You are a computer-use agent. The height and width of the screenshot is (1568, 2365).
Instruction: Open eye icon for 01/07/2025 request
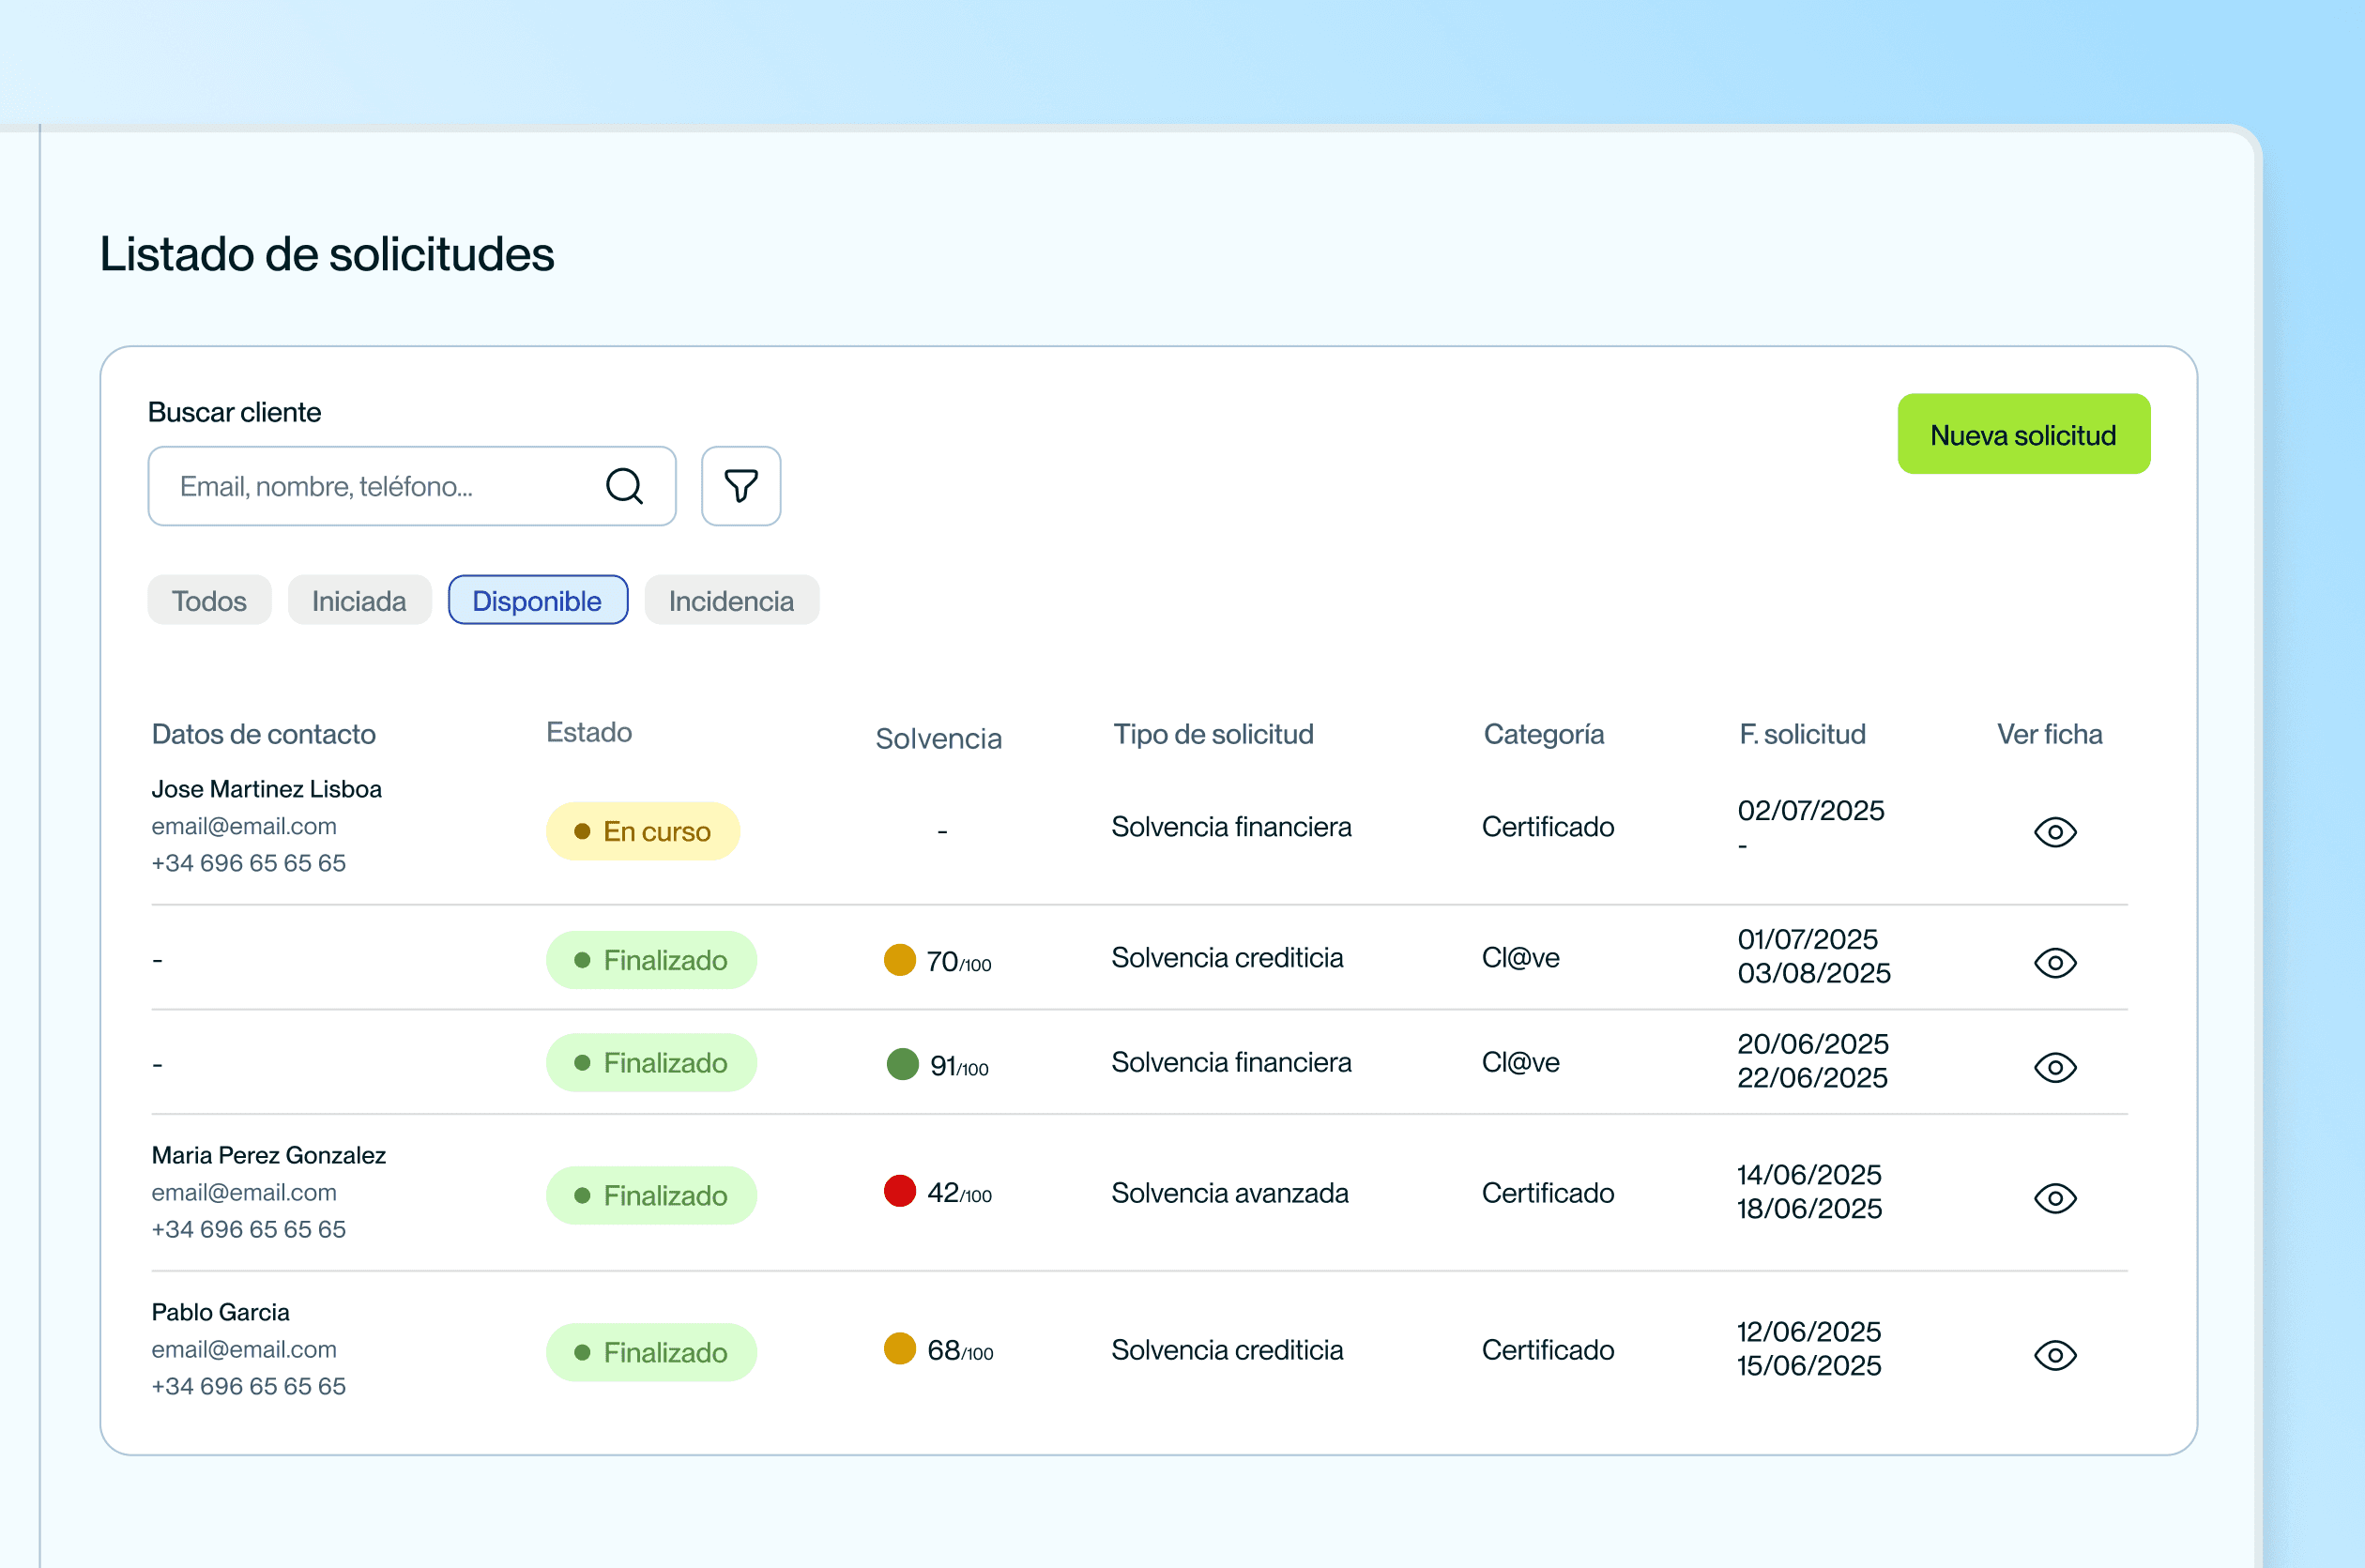click(2055, 963)
